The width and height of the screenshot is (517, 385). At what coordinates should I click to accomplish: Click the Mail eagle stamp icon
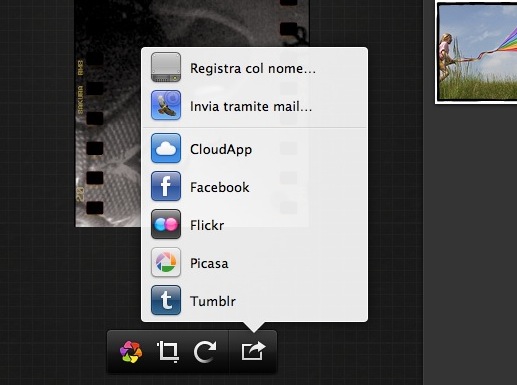tap(166, 105)
